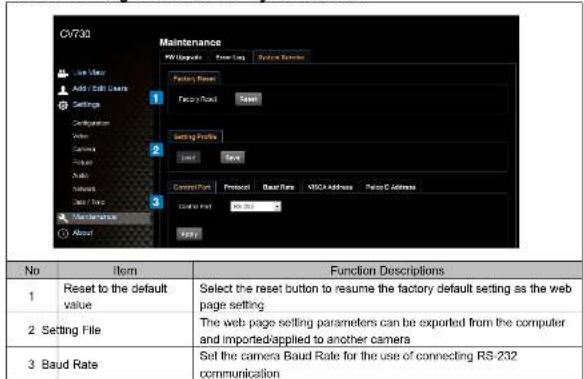This screenshot has height=379, width=584.
Task: Open Date / Time settings in sidebar
Action: coord(89,202)
